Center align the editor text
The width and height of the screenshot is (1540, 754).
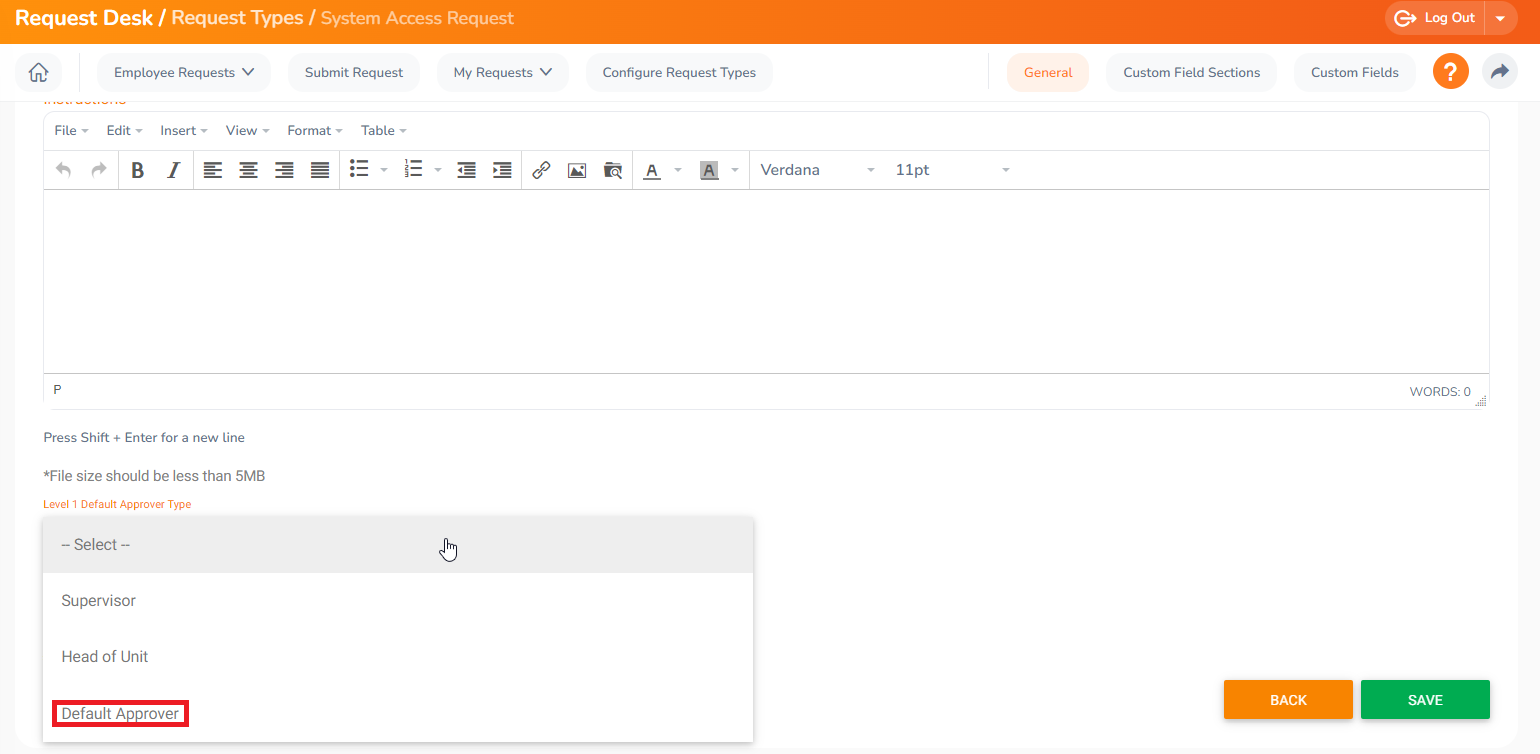[248, 170]
